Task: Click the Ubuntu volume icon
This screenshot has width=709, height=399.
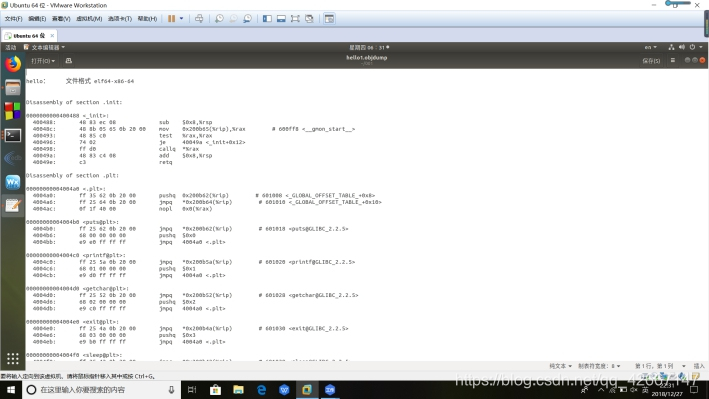Action: coord(682,47)
